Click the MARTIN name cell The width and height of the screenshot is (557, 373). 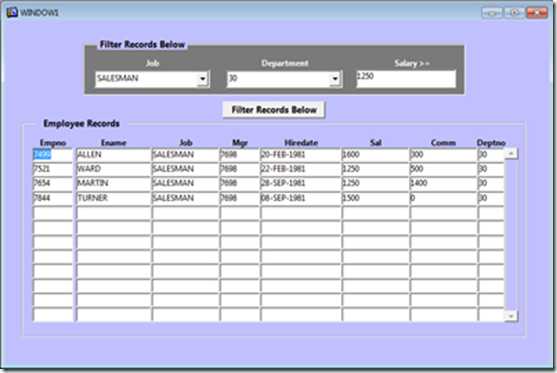114,184
